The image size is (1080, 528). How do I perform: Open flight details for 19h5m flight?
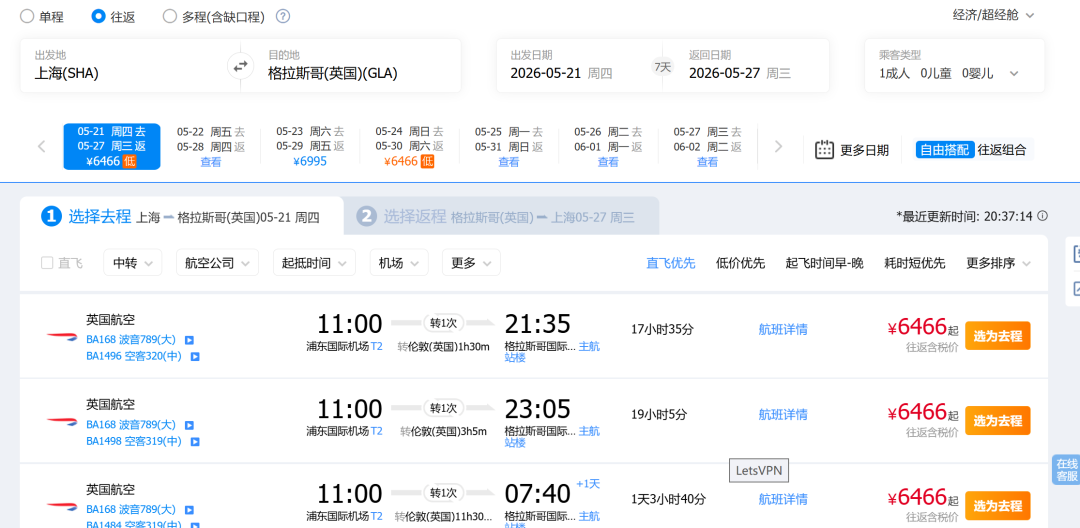[783, 414]
